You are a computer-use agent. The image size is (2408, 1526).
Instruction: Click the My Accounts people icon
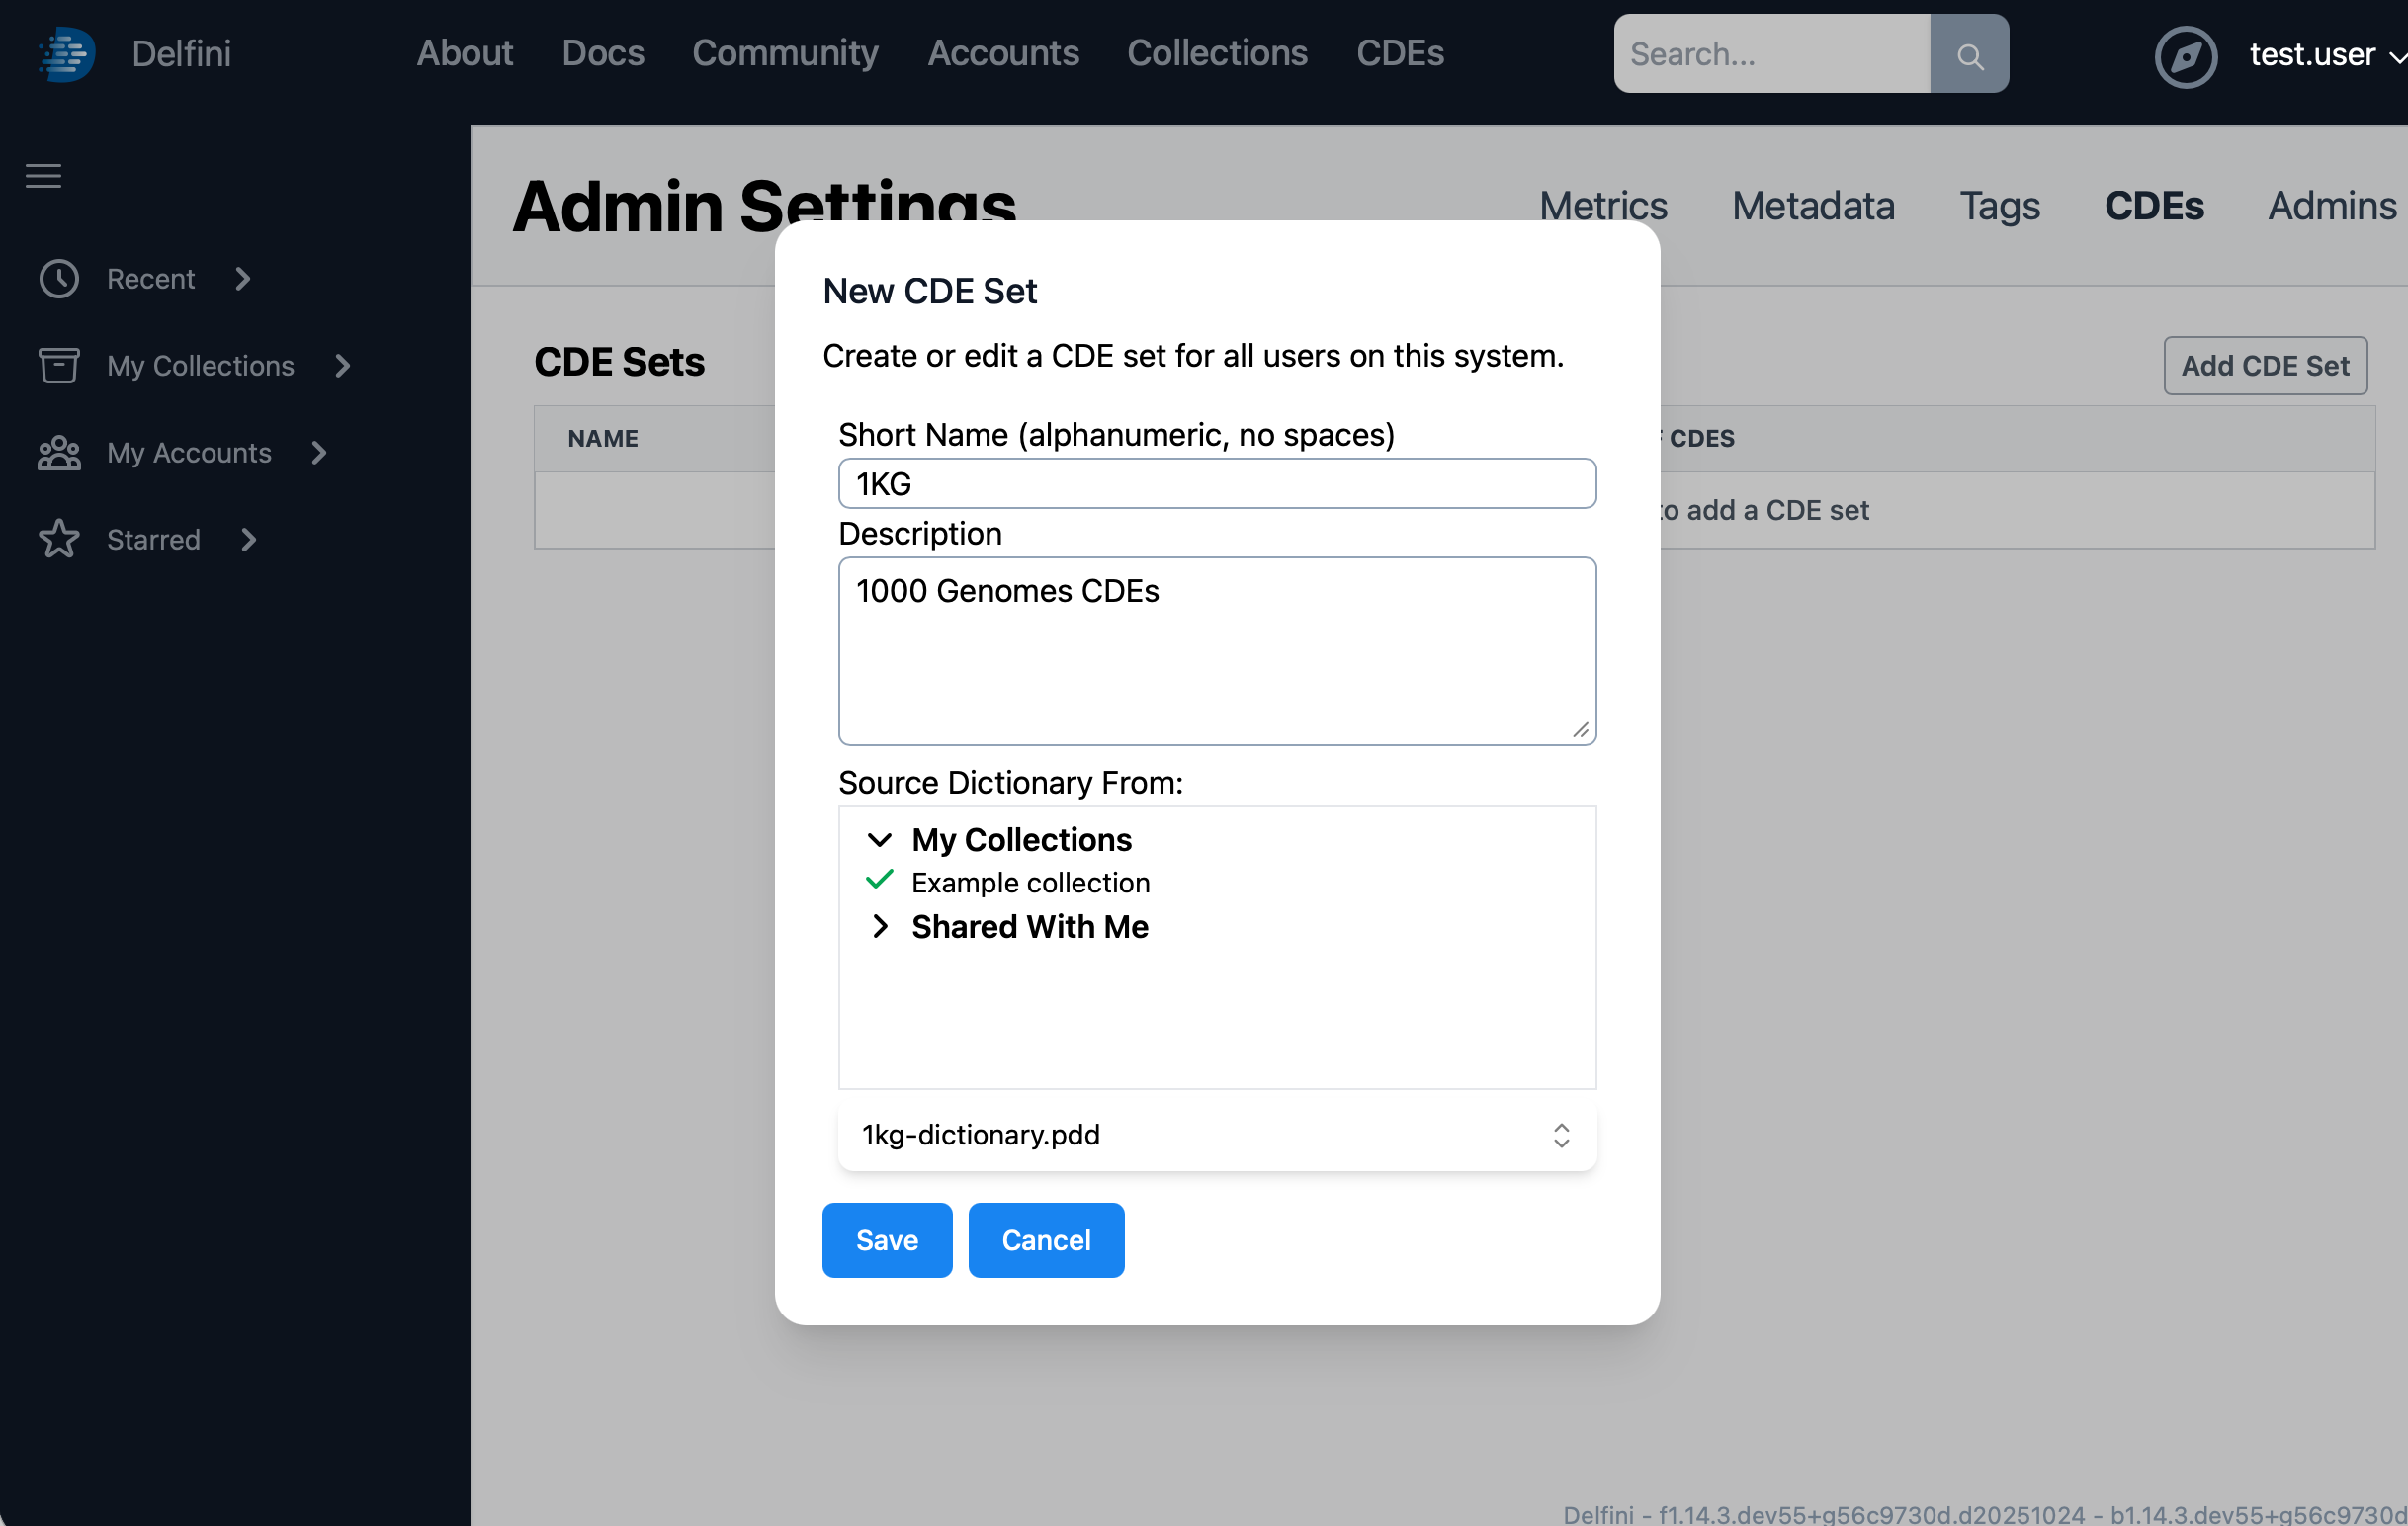click(x=59, y=453)
